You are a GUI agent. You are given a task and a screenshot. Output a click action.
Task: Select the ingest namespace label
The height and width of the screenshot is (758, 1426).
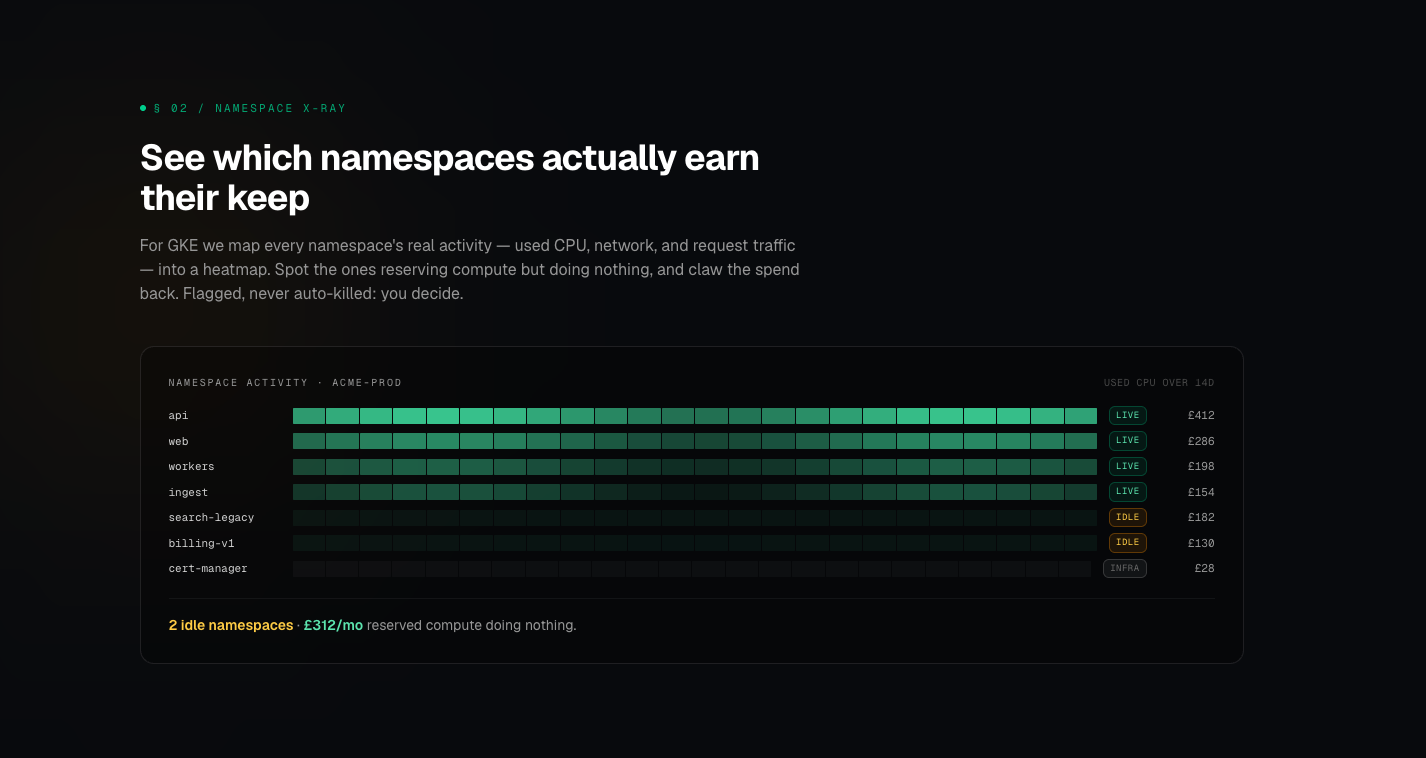click(188, 492)
